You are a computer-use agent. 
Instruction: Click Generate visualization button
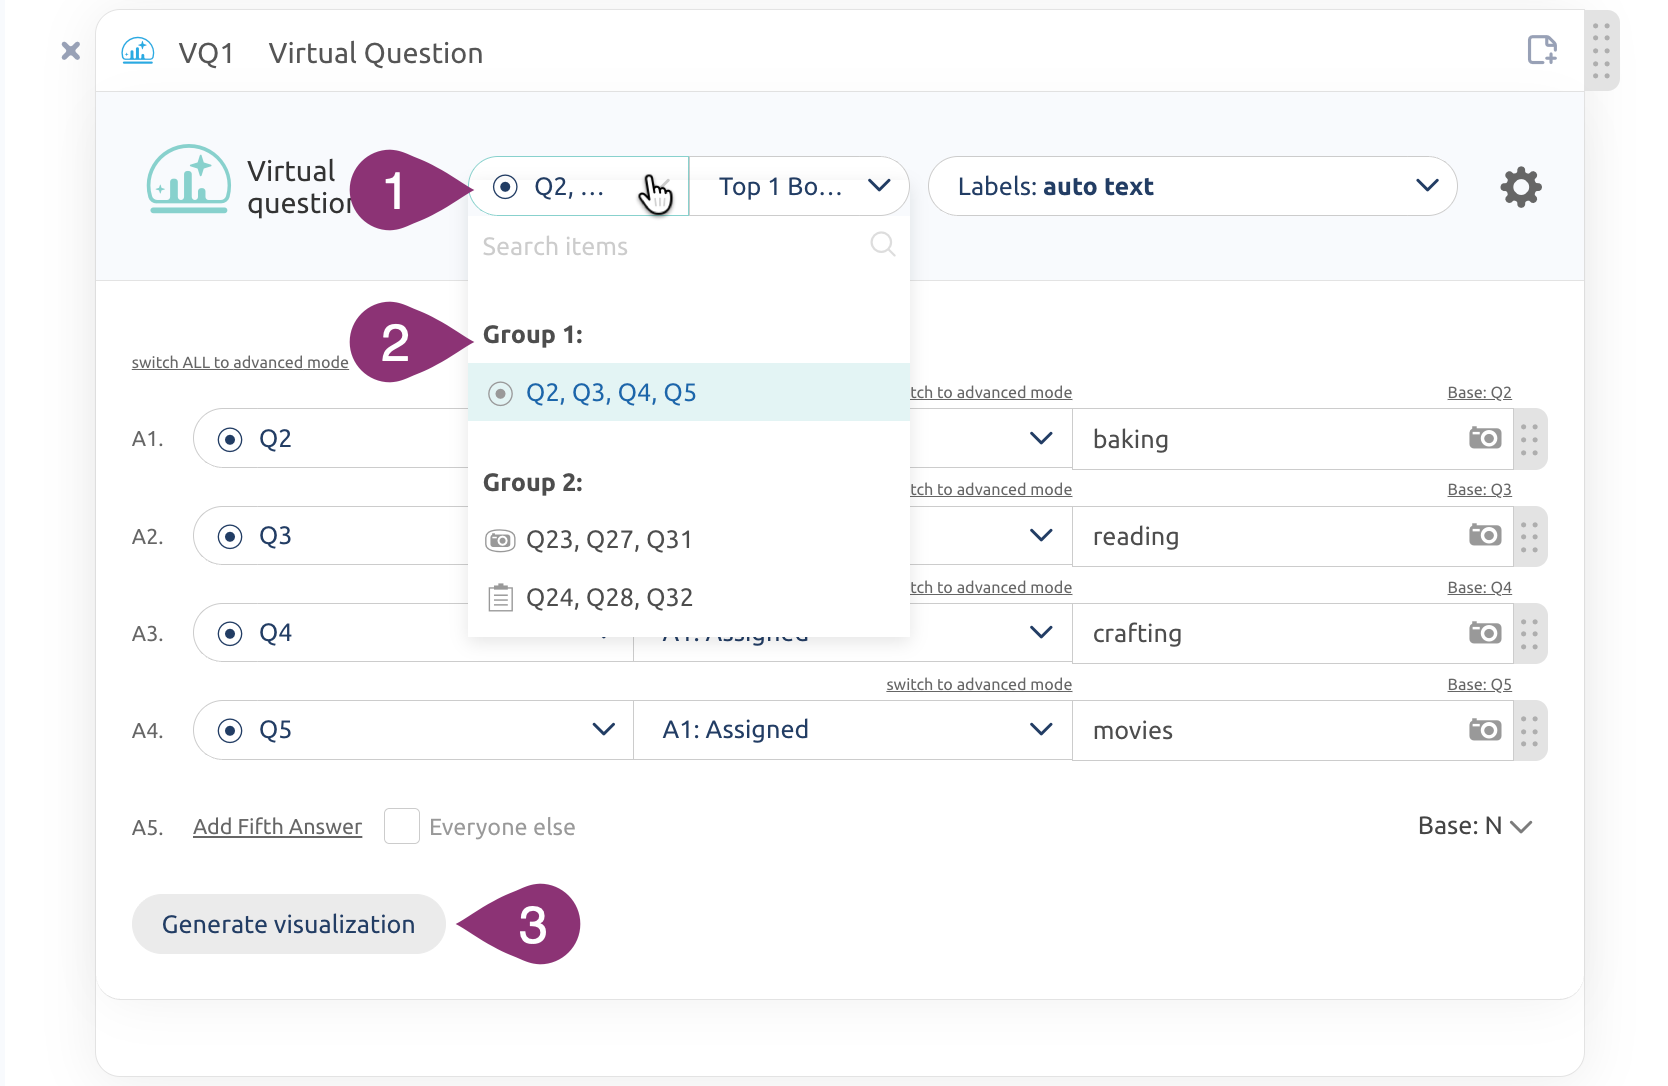pyautogui.click(x=288, y=924)
